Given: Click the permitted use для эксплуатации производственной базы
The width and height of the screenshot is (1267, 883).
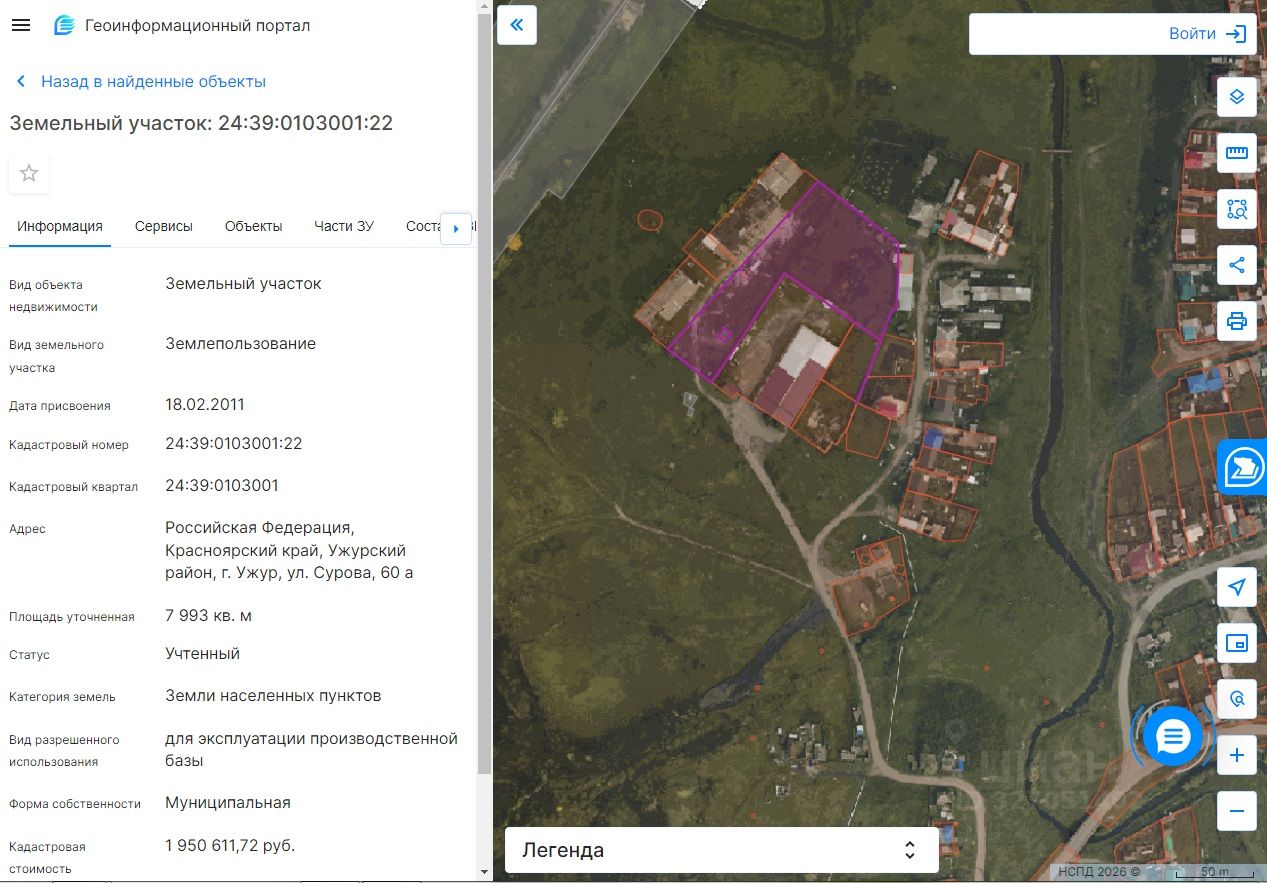Looking at the screenshot, I should (311, 750).
